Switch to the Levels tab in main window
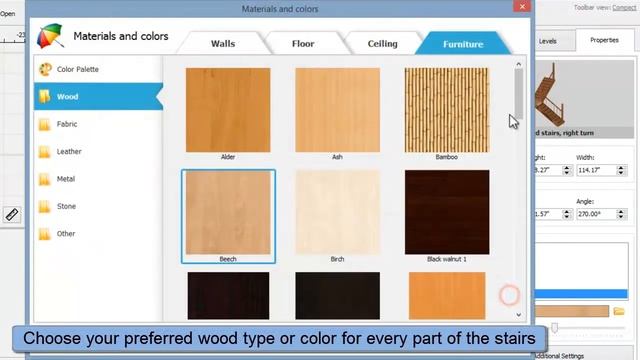The height and width of the screenshot is (360, 640). pos(547,41)
